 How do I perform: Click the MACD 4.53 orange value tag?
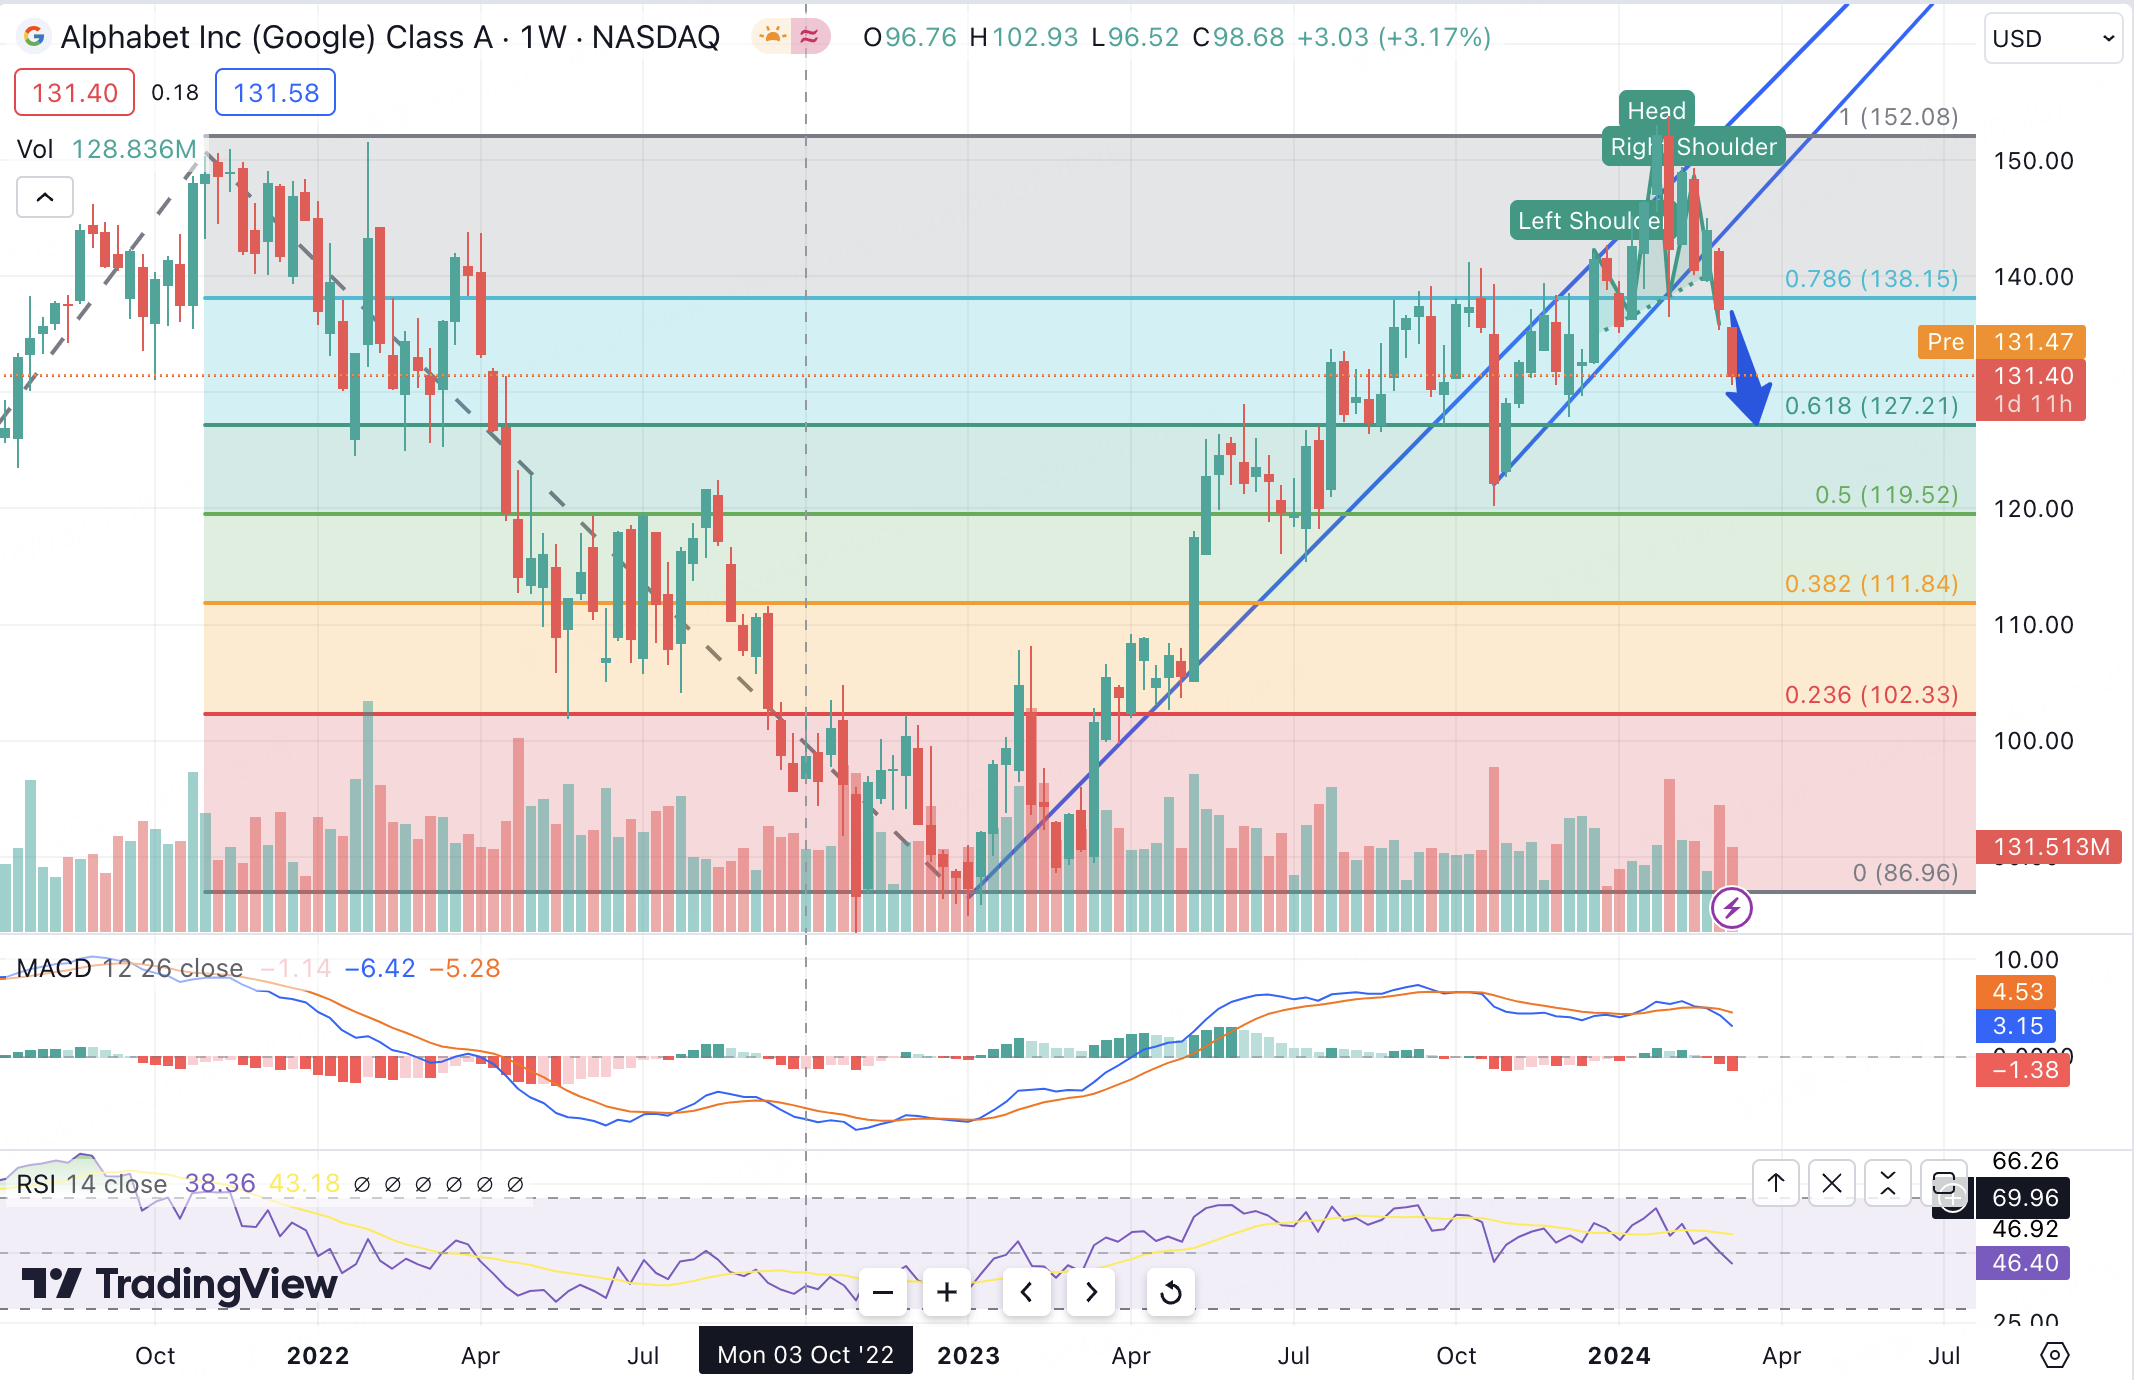(x=2016, y=992)
